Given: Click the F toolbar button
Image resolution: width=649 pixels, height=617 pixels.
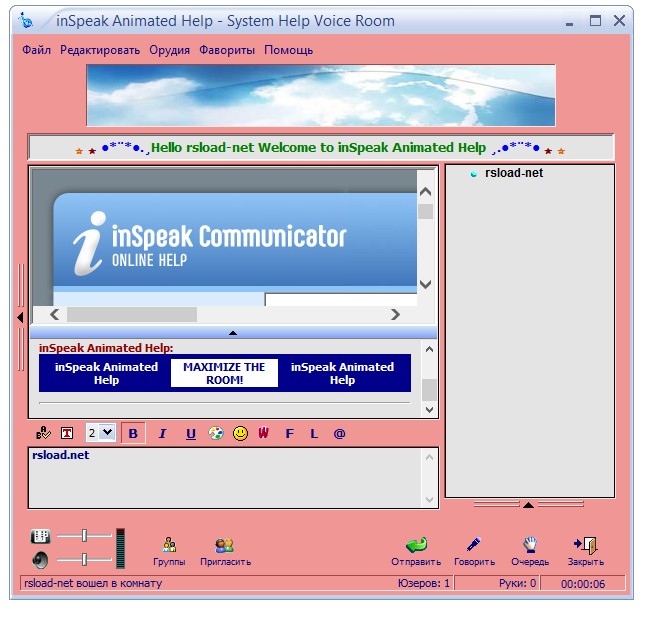Looking at the screenshot, I should click(290, 433).
